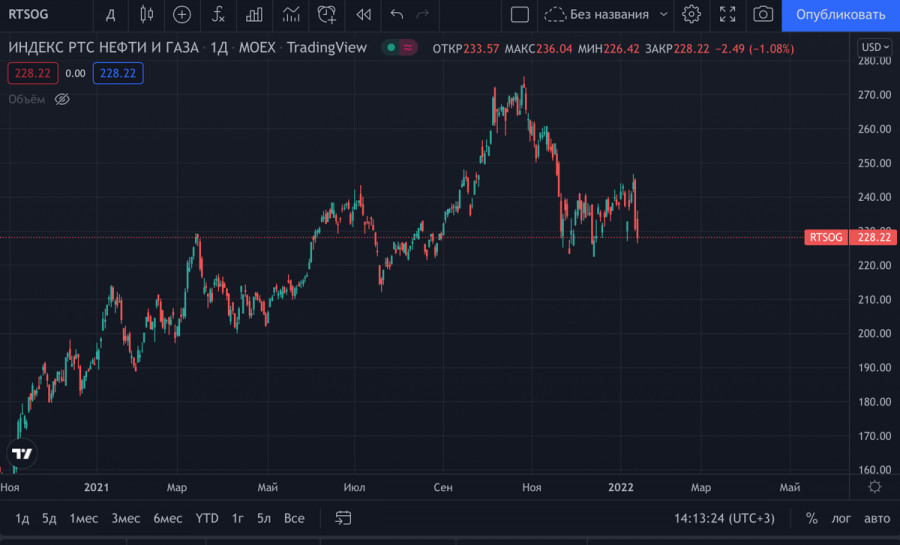Screen dimensions: 900x545
Task: Add a symbol to compare with plus icon
Action: 182,14
